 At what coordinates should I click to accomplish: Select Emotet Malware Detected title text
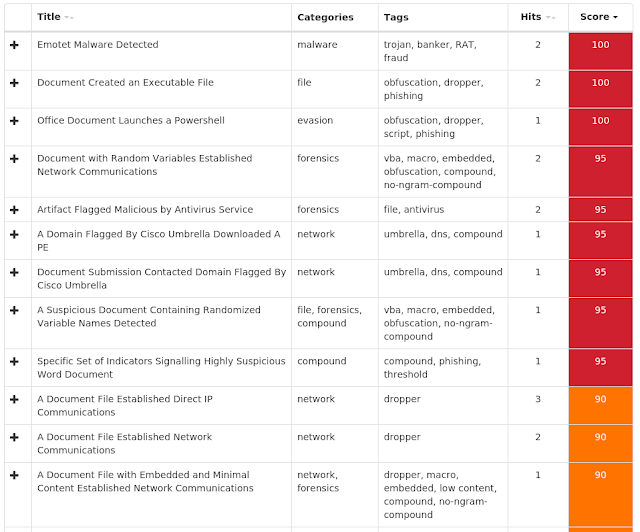click(98, 45)
